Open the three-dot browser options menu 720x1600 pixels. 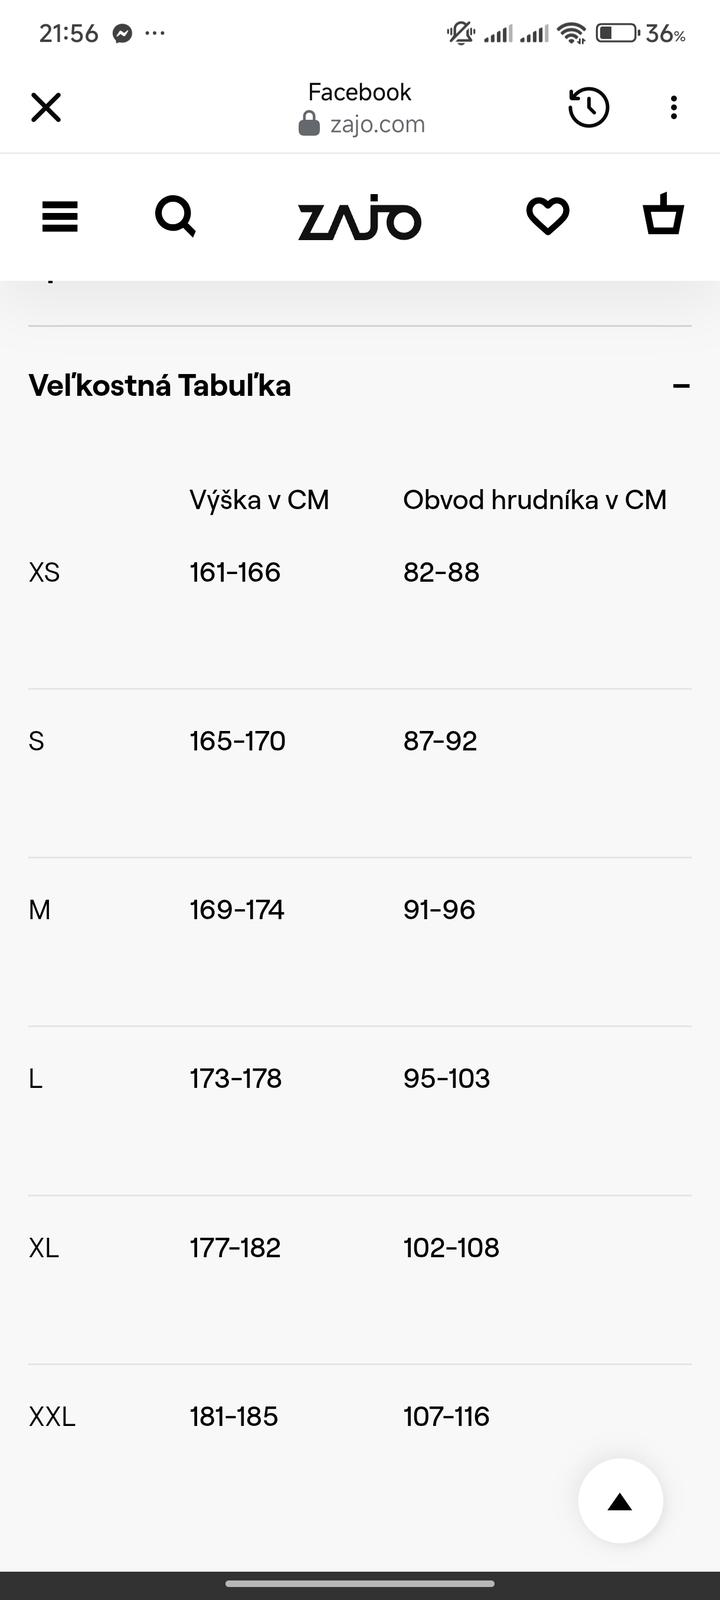pos(674,107)
